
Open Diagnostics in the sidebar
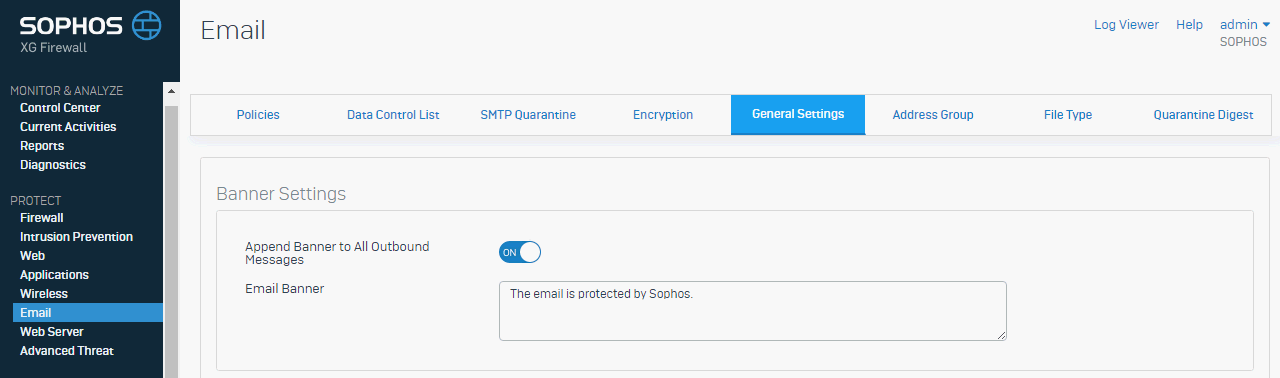coord(53,165)
